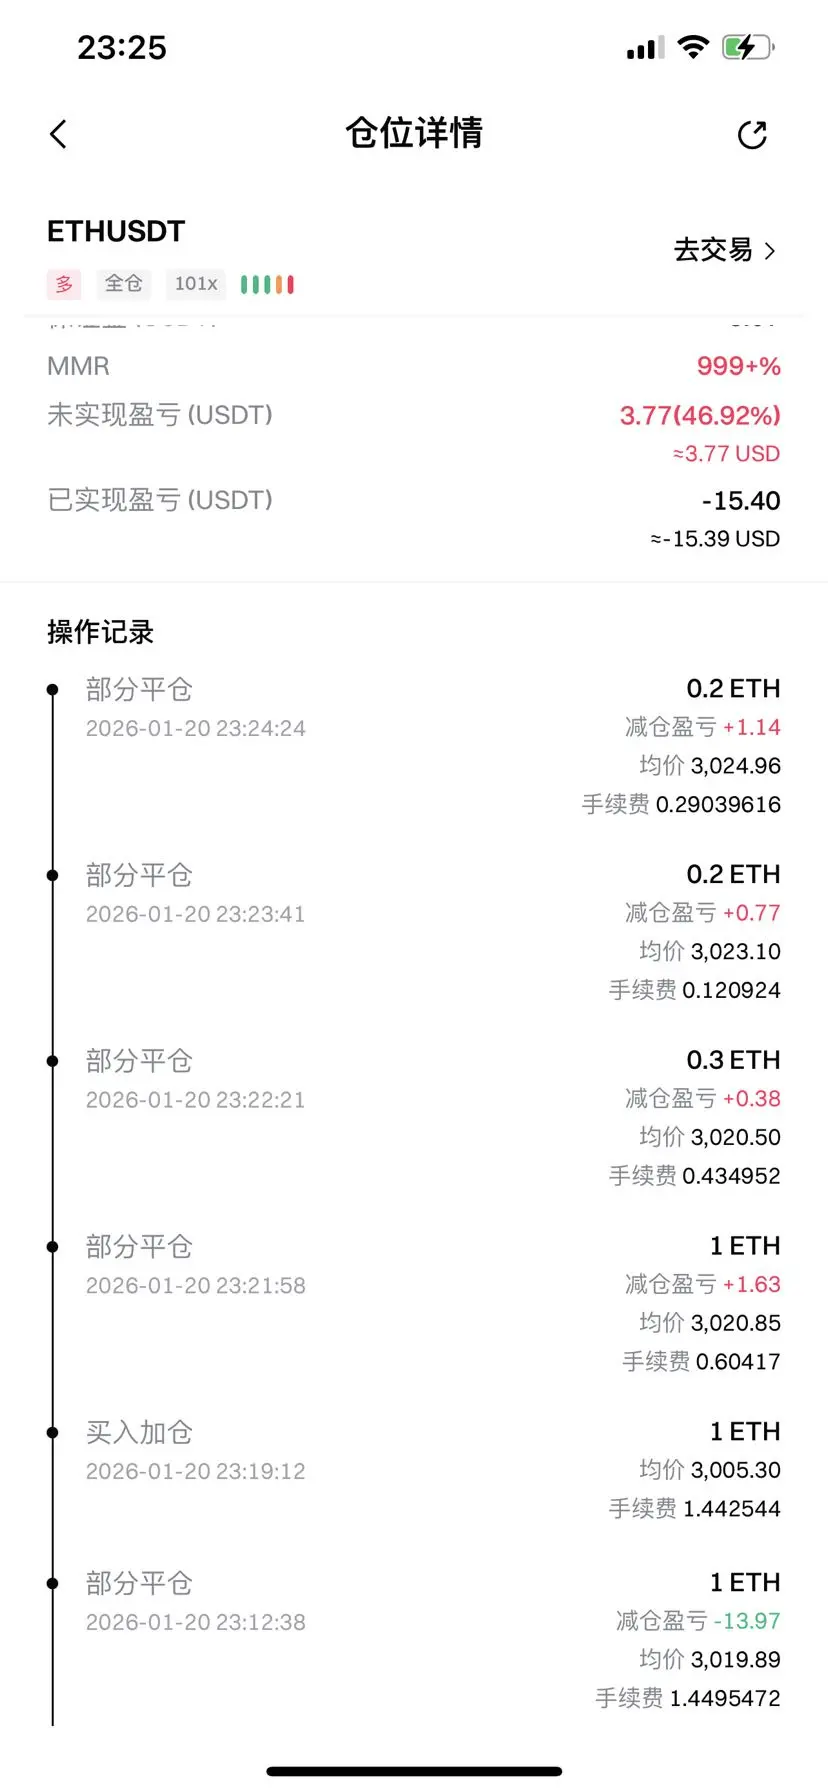Screen dimensions: 828x1792
Task: Tap the cellular signal bars icon
Action: tap(644, 48)
